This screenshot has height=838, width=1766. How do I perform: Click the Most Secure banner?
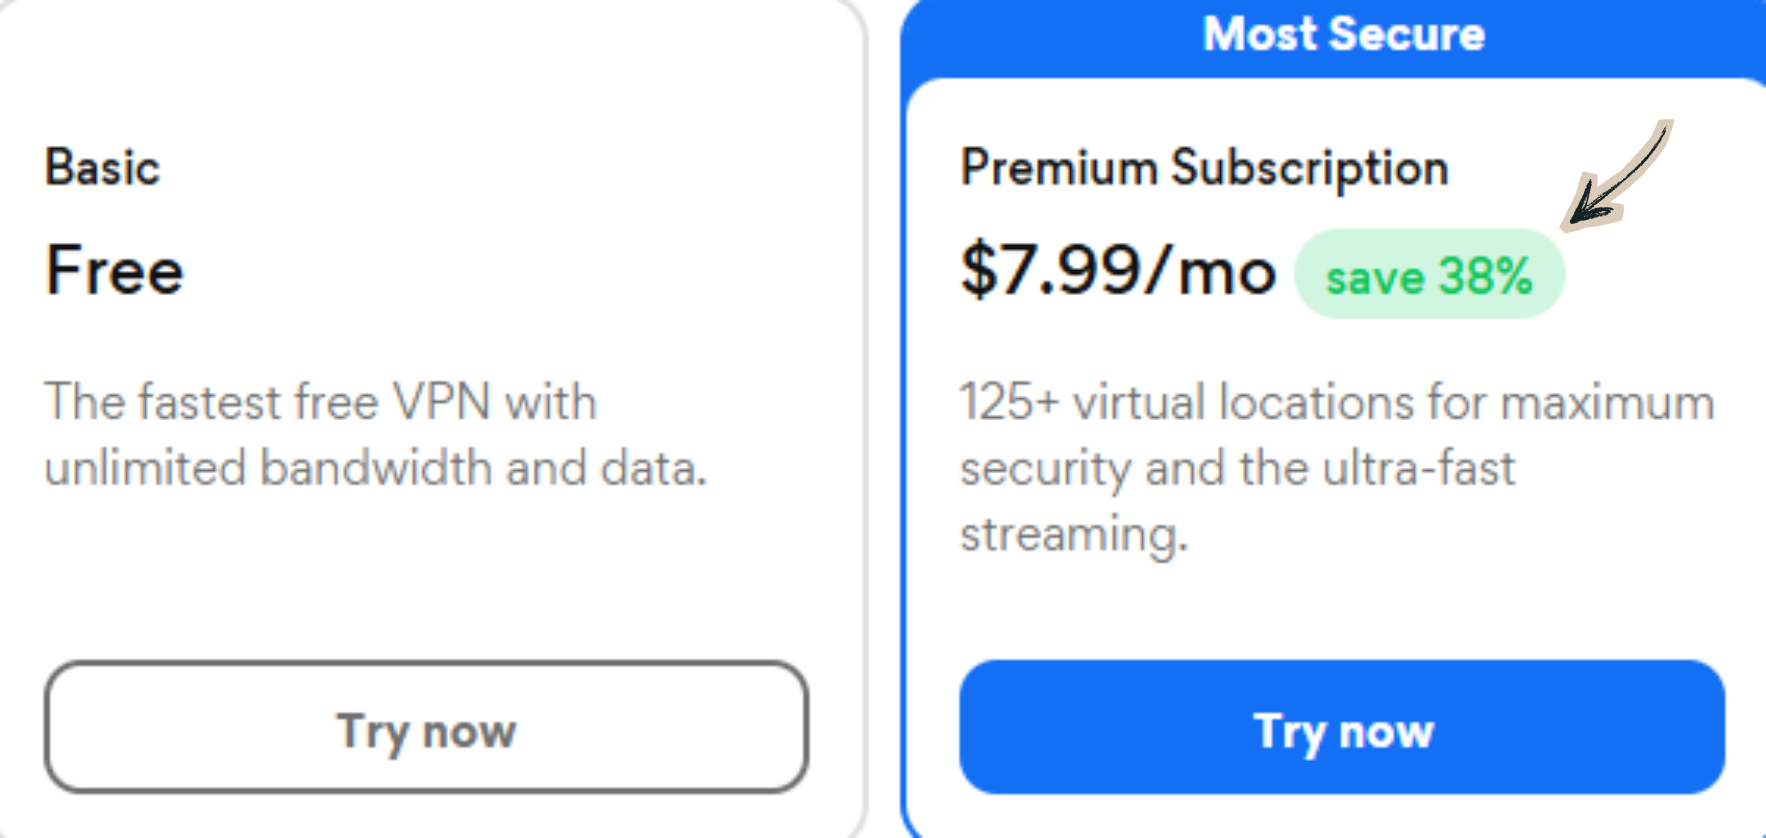[1344, 33]
